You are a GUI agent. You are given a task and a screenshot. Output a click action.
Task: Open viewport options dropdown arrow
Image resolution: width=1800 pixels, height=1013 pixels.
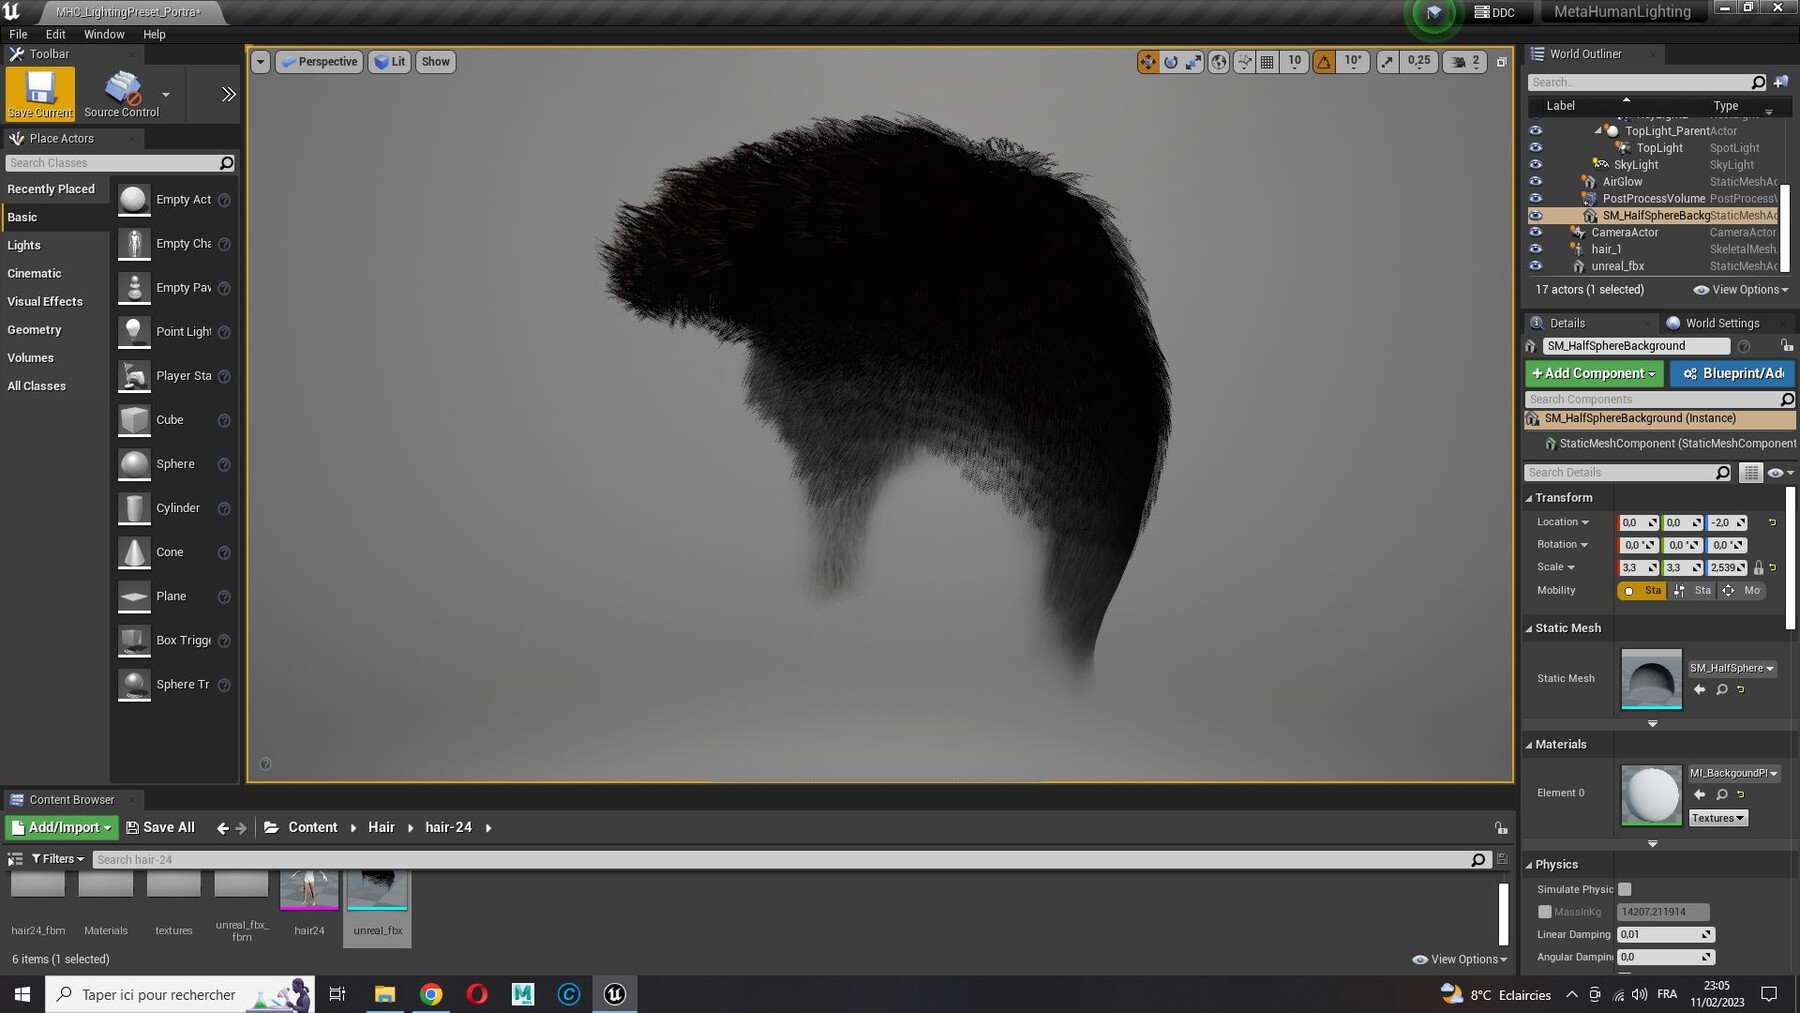pos(260,62)
